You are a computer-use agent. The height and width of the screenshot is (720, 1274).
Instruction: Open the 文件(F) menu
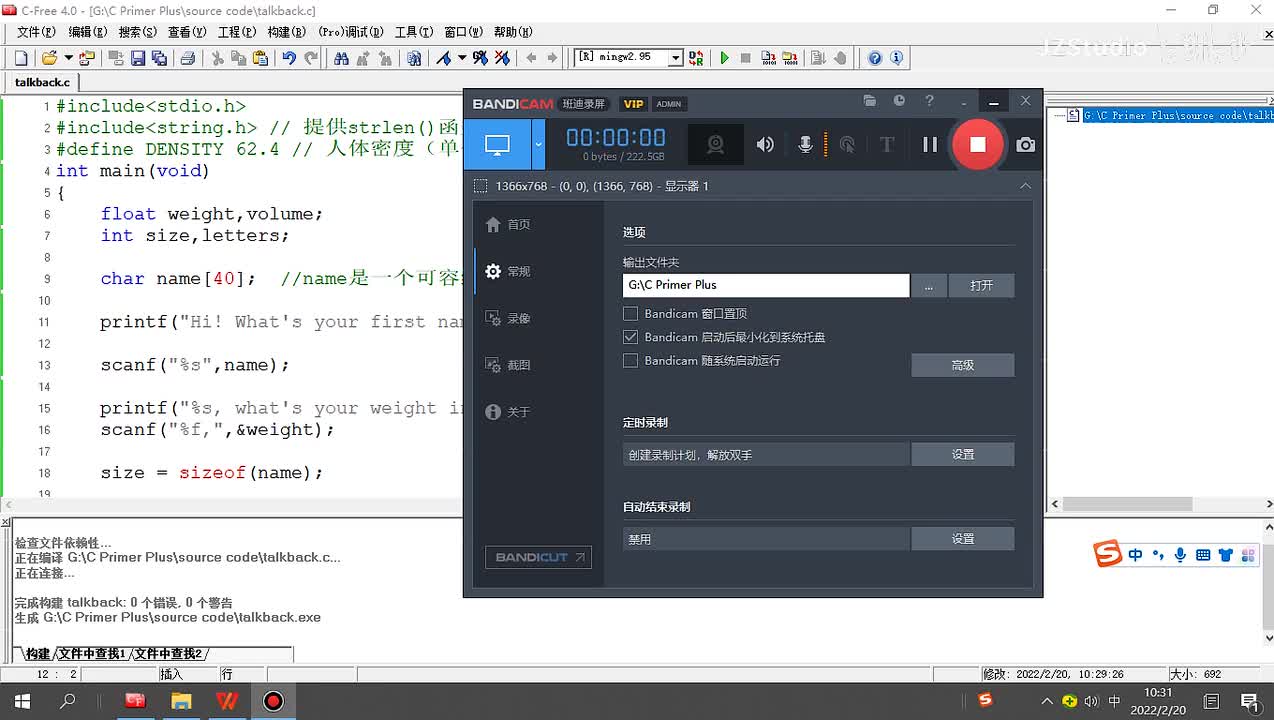35,32
